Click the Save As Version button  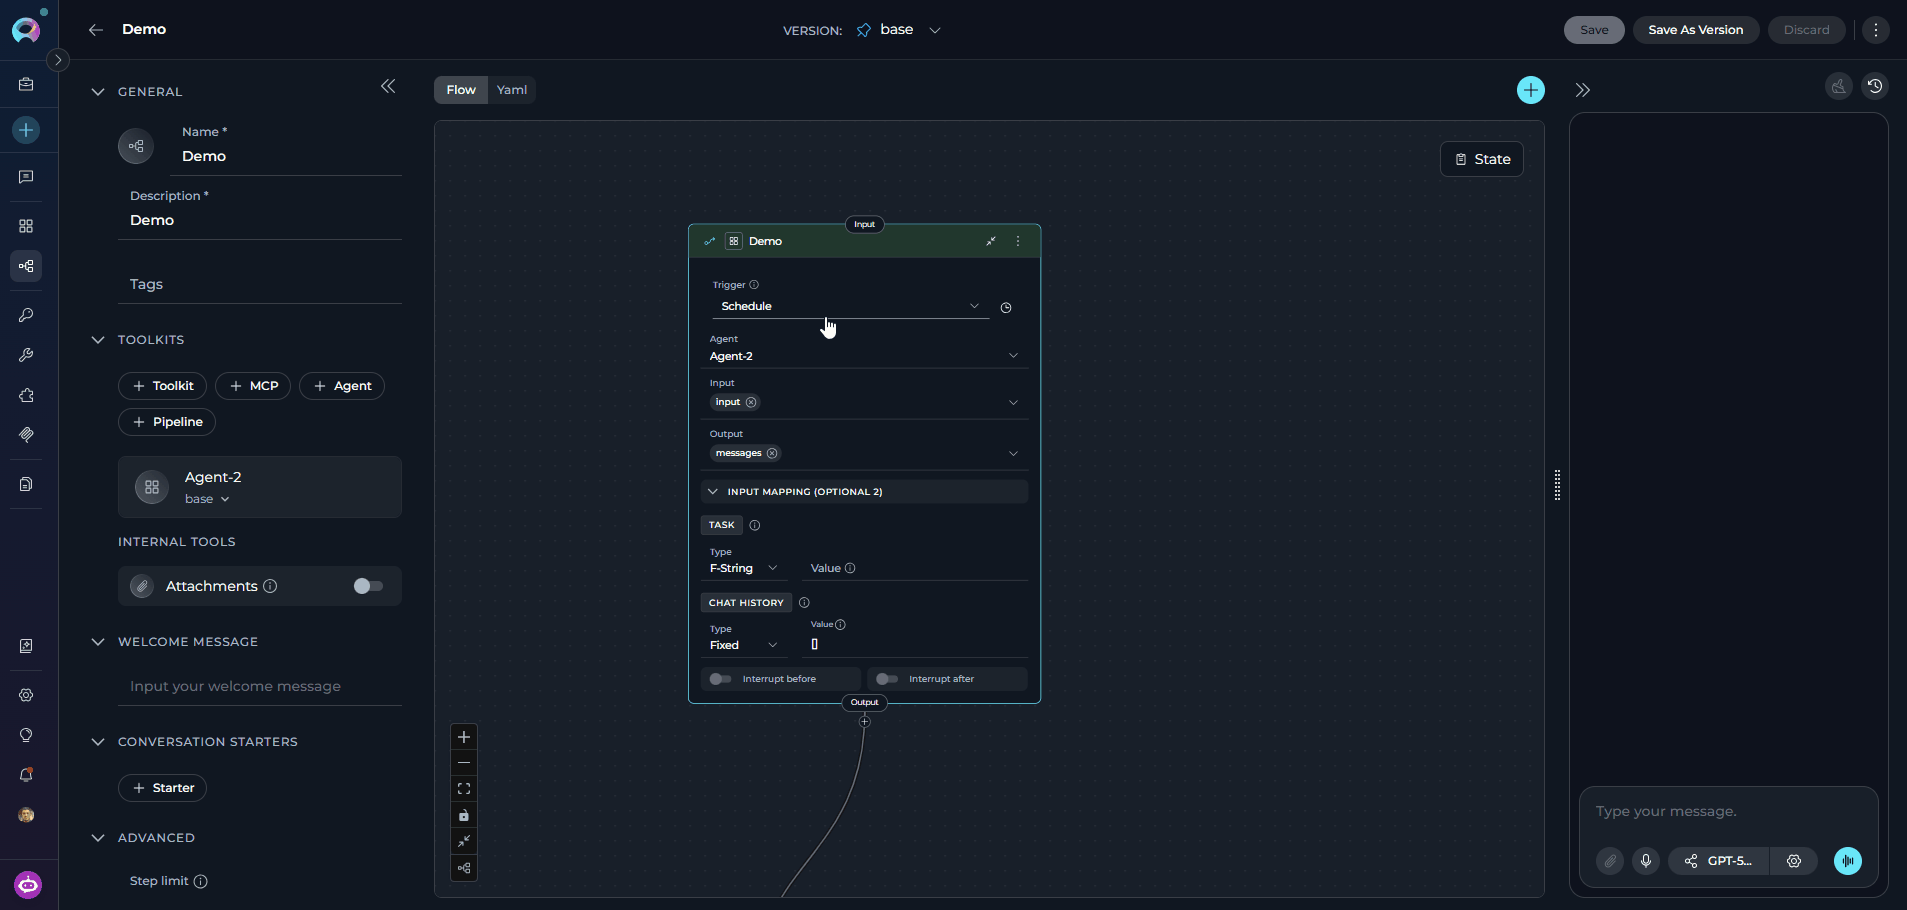pos(1696,30)
